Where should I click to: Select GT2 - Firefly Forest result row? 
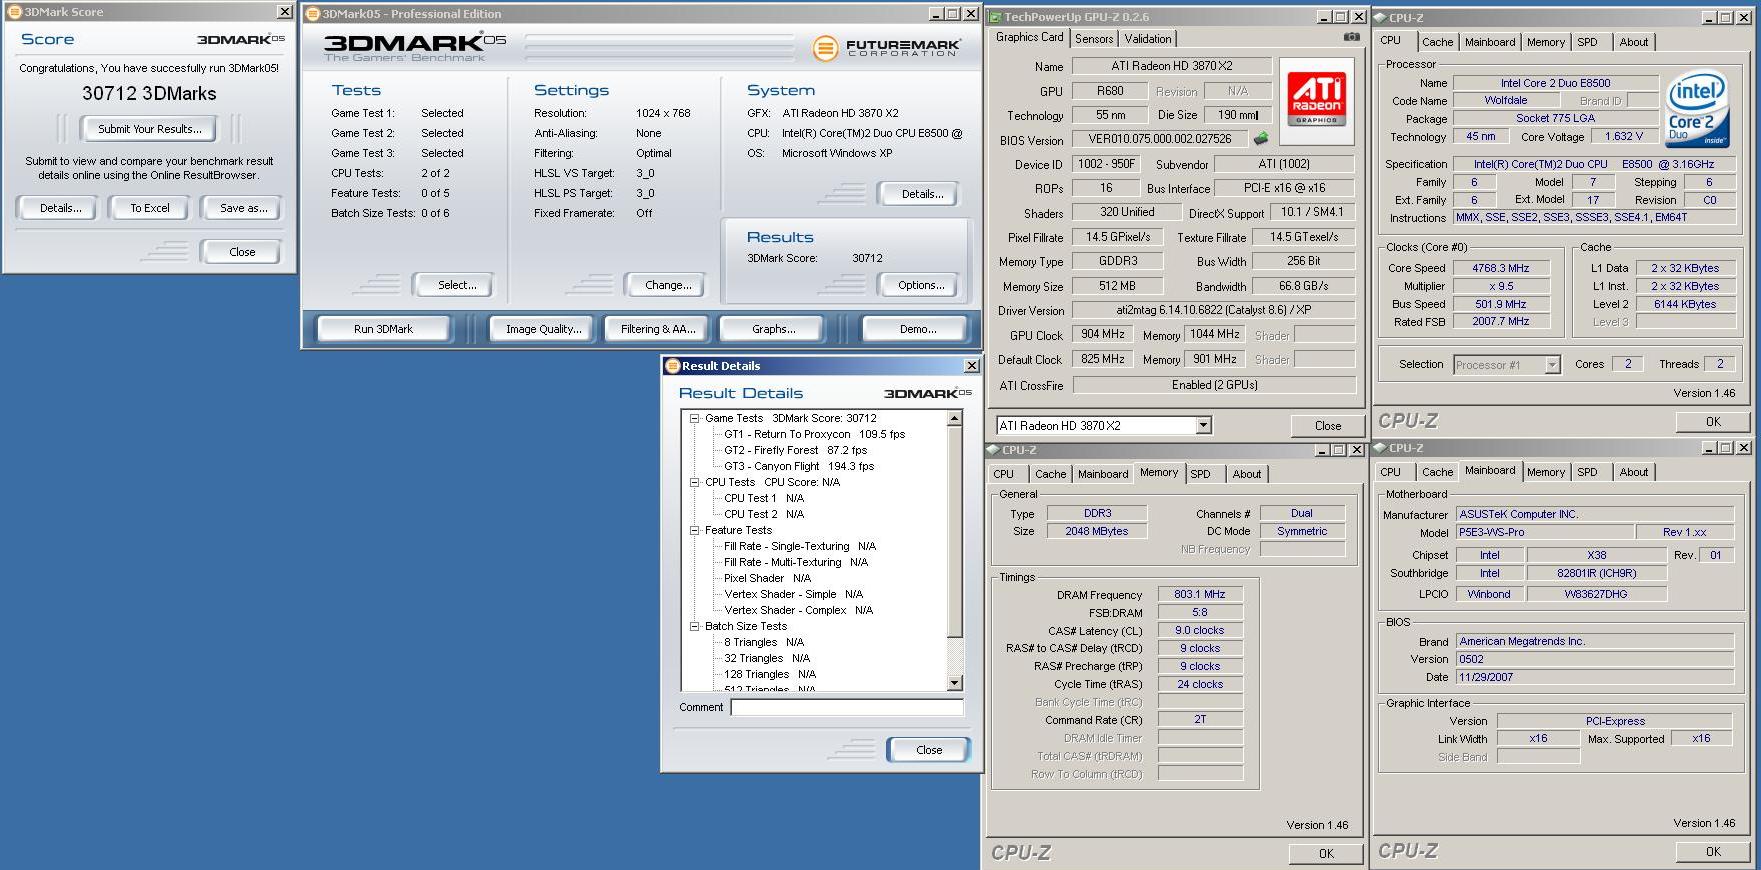[795, 451]
